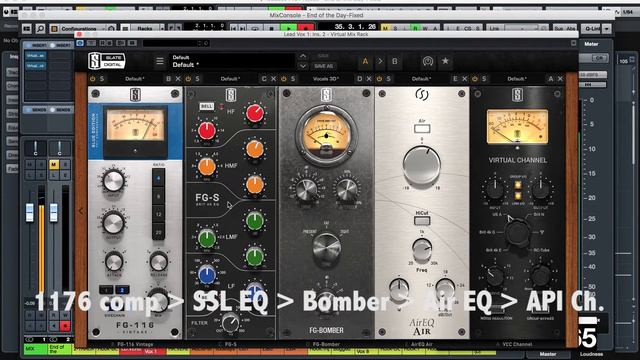Bypass the AirEQ module with its power icon
This screenshot has width=640, height=360.
379,79
